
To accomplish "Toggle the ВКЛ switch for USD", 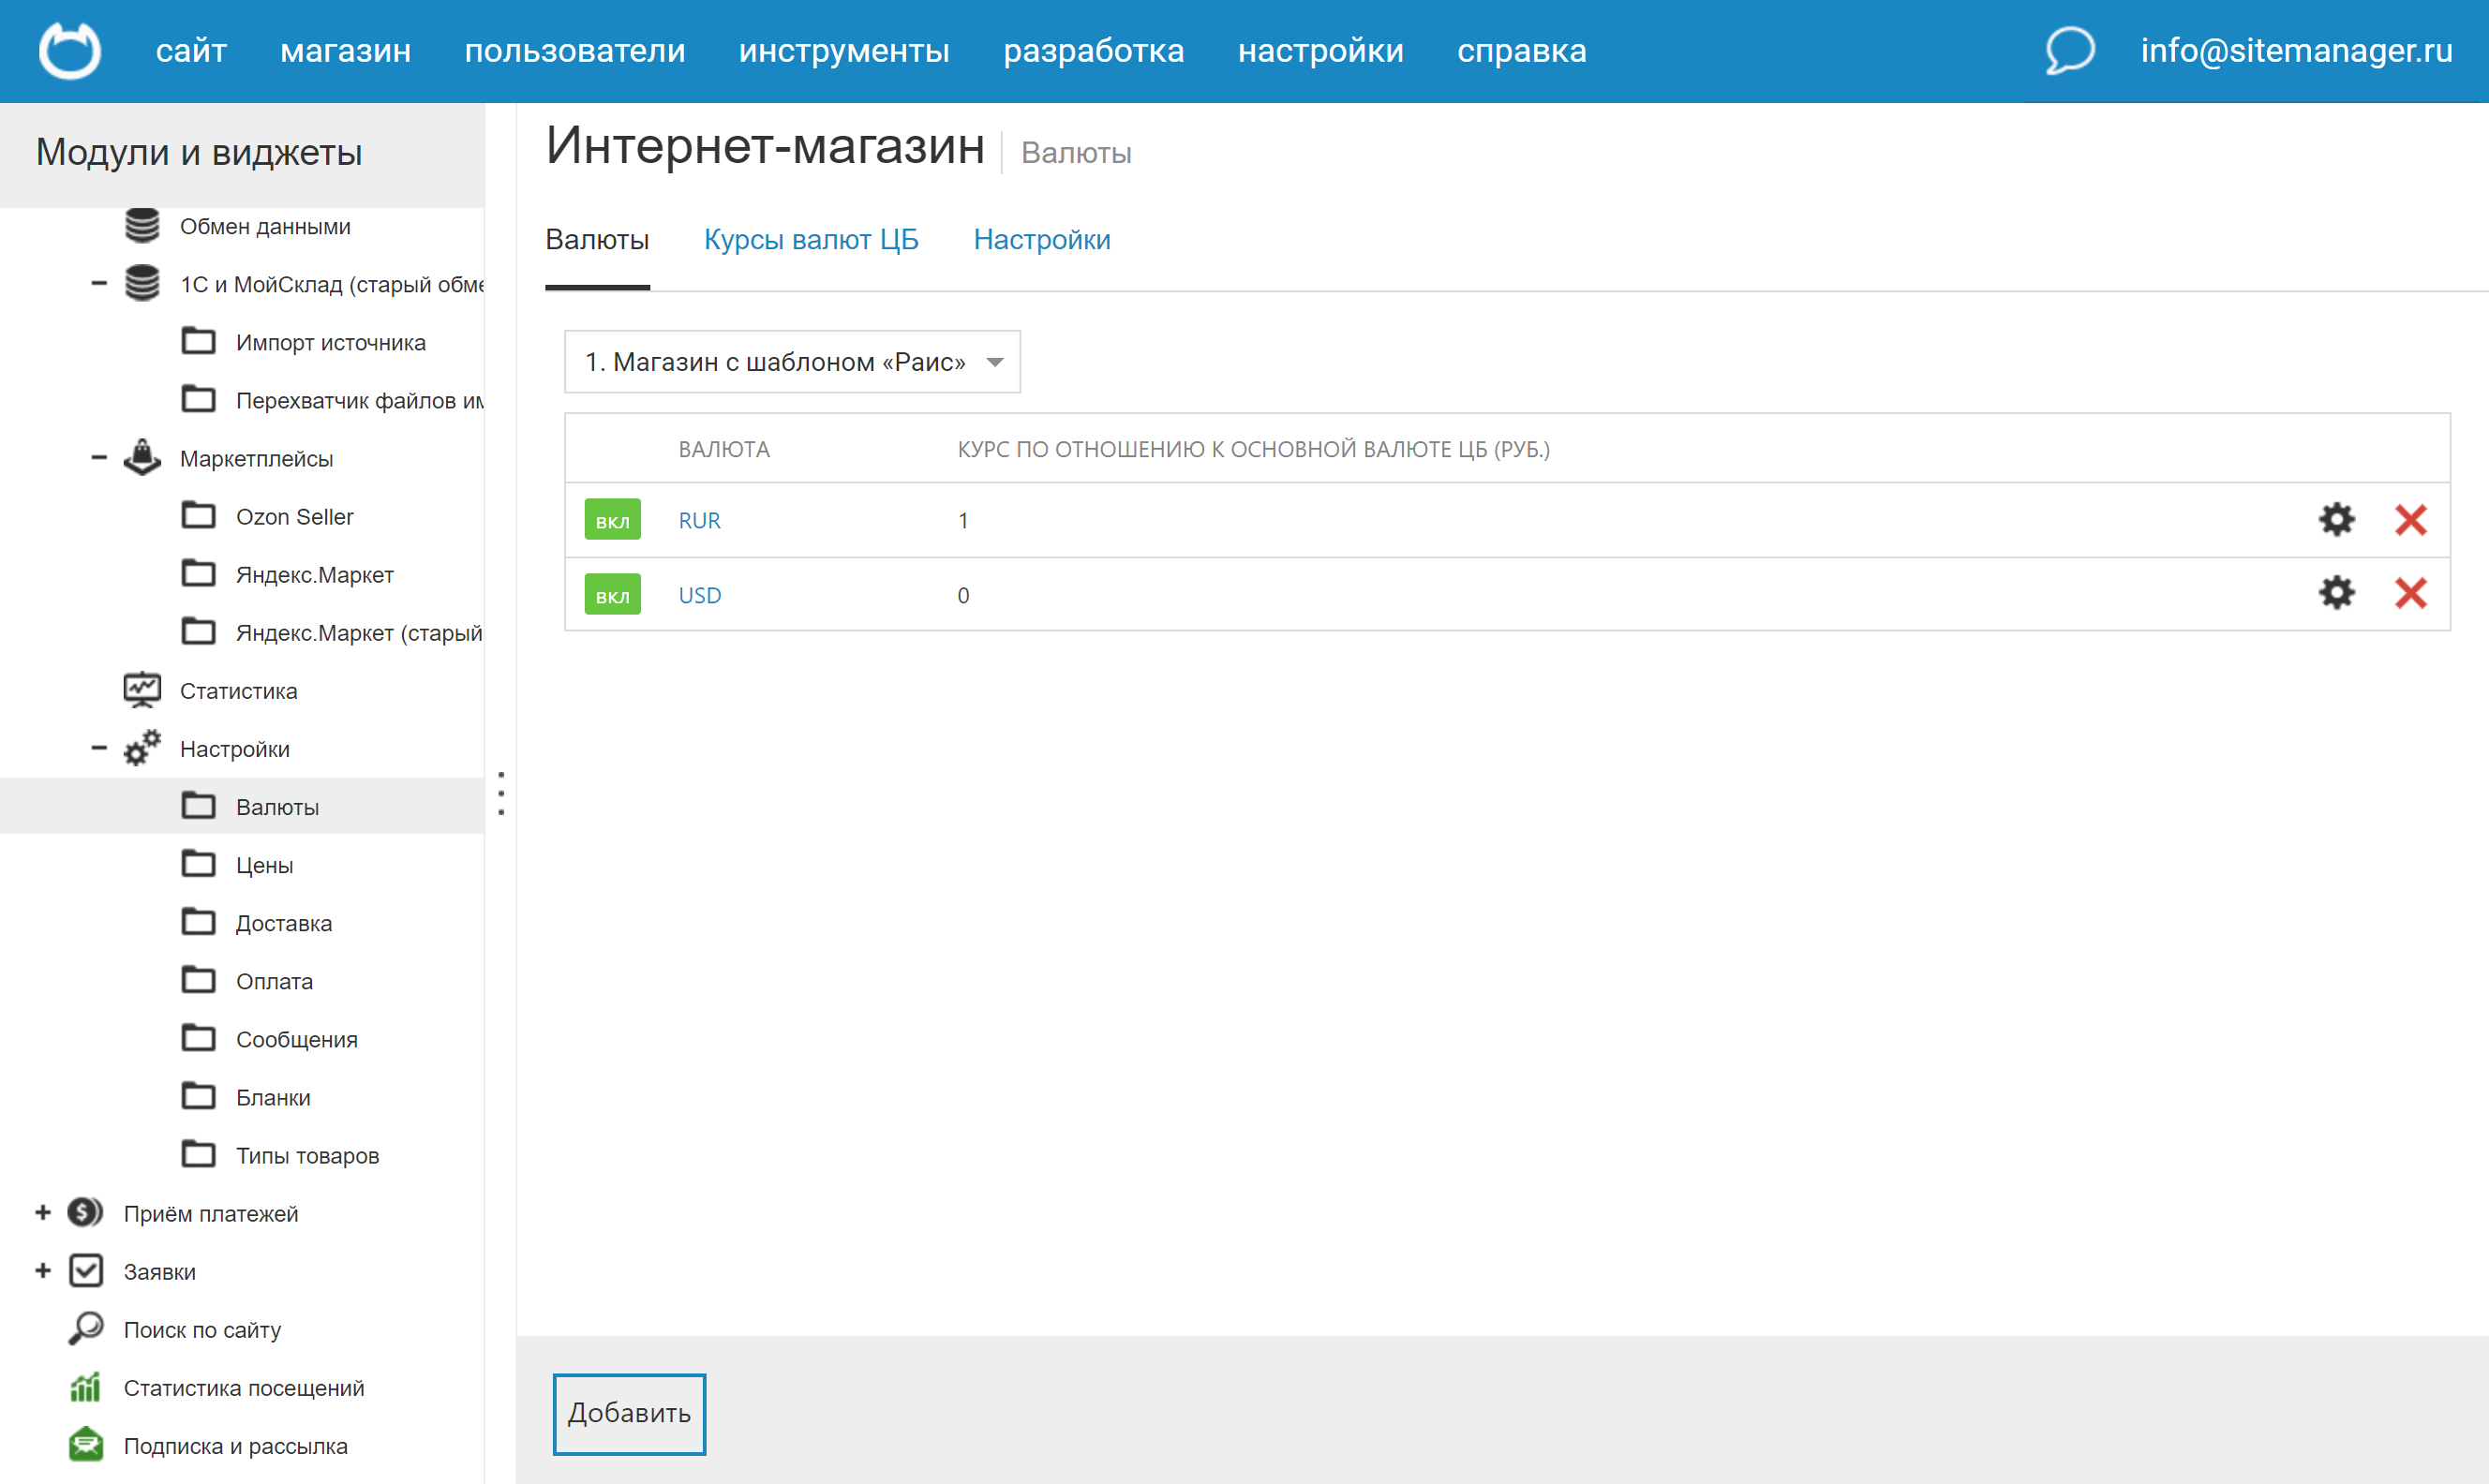I will tap(612, 595).
